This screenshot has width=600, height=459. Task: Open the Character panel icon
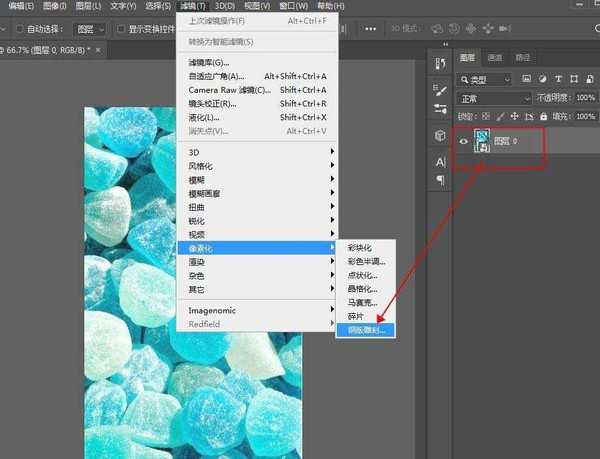440,161
